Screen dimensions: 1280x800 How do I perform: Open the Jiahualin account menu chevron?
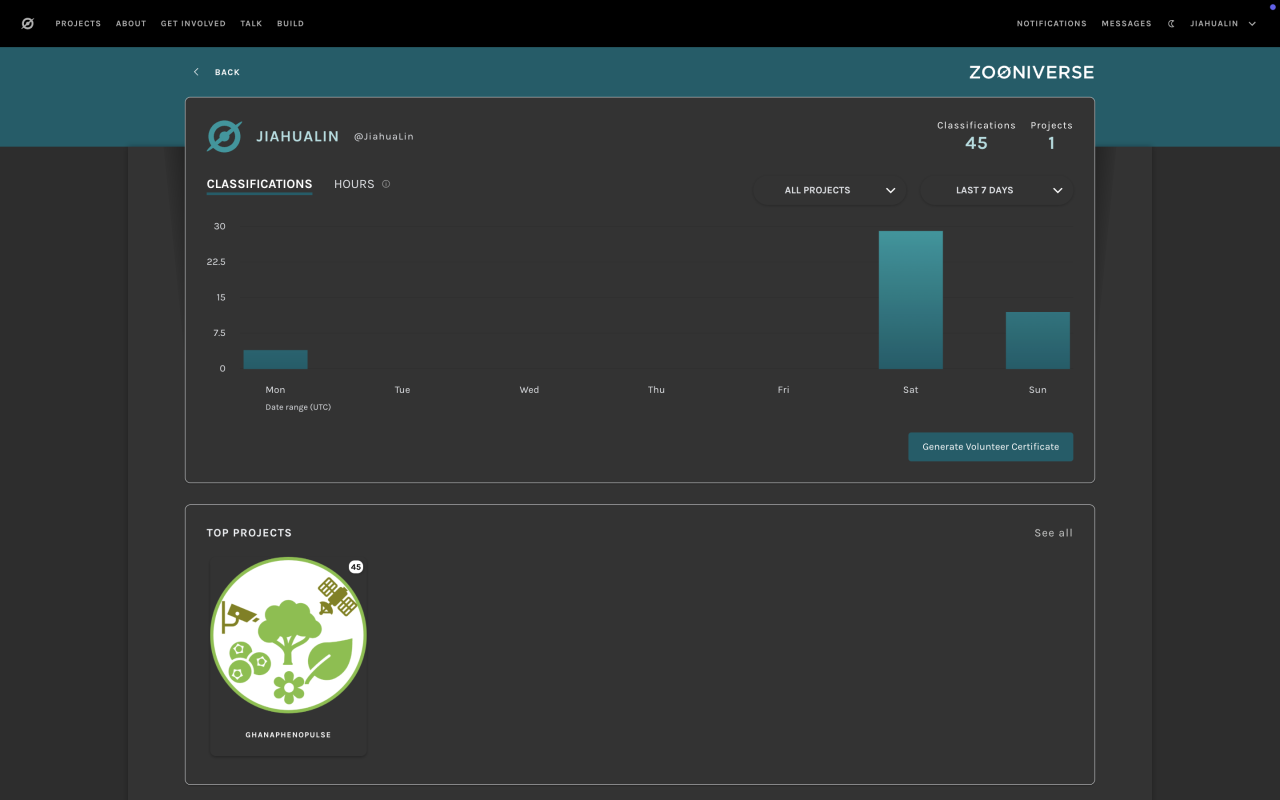[x=1252, y=23]
